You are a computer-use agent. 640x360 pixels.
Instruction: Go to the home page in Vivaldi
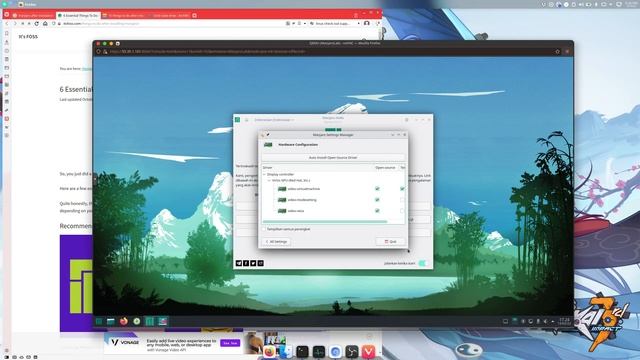pos(45,24)
